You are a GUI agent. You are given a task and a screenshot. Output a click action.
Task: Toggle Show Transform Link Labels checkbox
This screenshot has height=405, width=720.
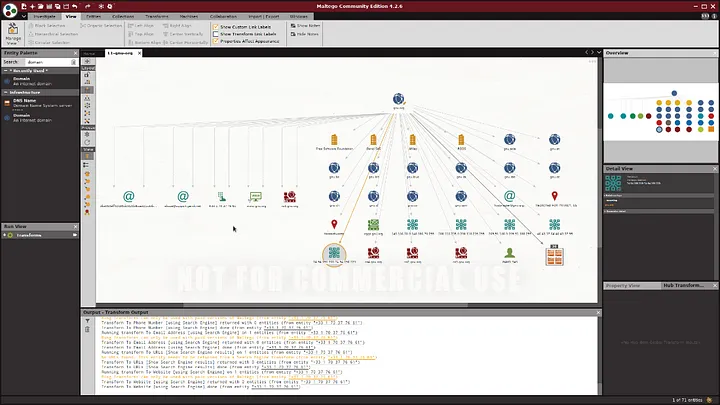pyautogui.click(x=216, y=34)
